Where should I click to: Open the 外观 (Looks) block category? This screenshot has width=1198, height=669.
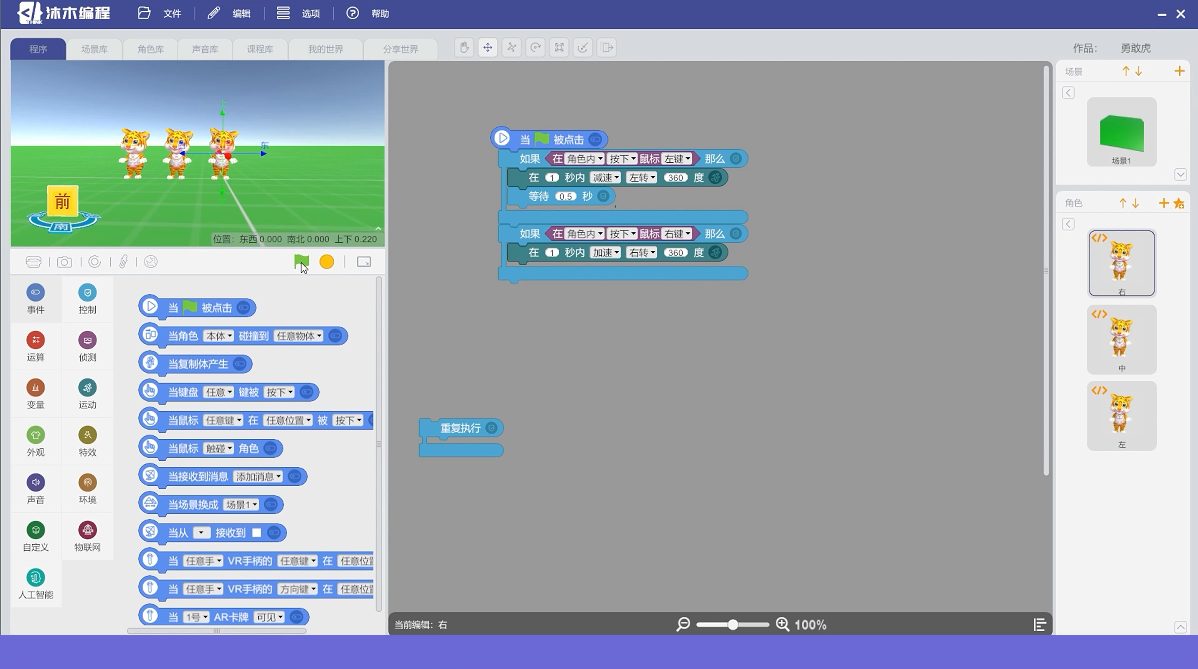35,441
